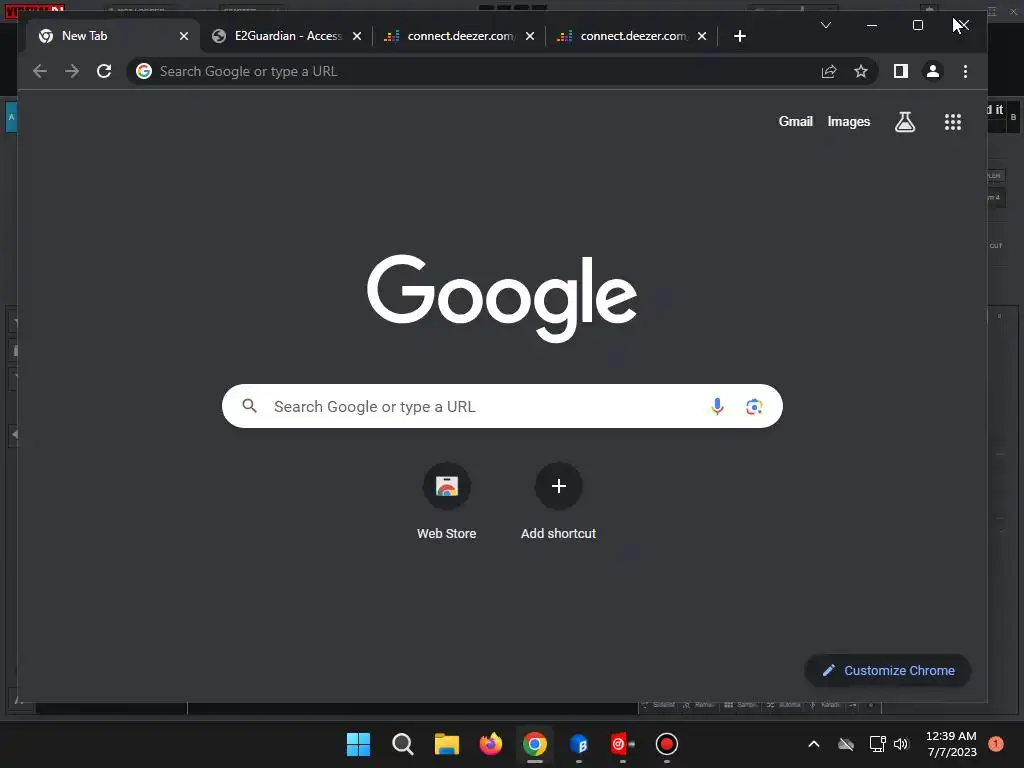The height and width of the screenshot is (768, 1024).
Task: Open network settings tray icon
Action: point(877,744)
